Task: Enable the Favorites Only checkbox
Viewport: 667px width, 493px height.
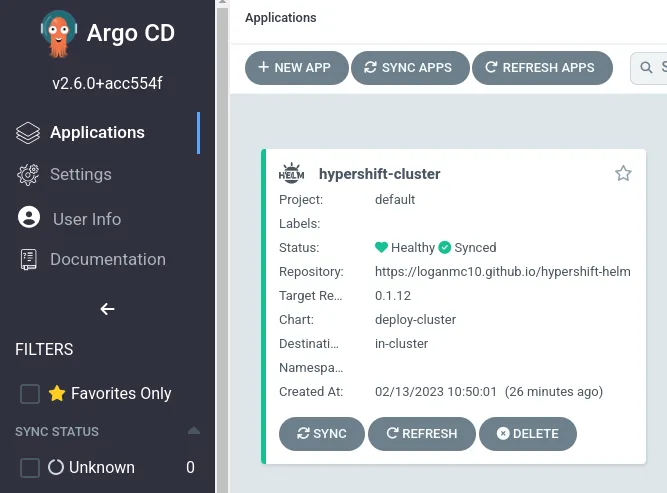Action: 30,394
